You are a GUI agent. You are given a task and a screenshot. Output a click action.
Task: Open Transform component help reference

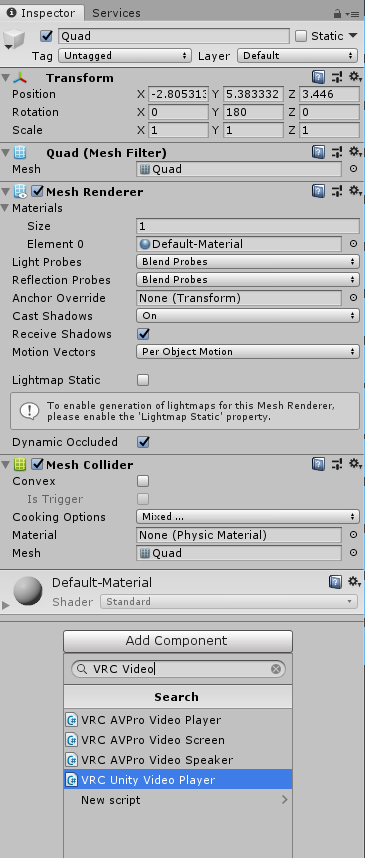pyautogui.click(x=318, y=77)
